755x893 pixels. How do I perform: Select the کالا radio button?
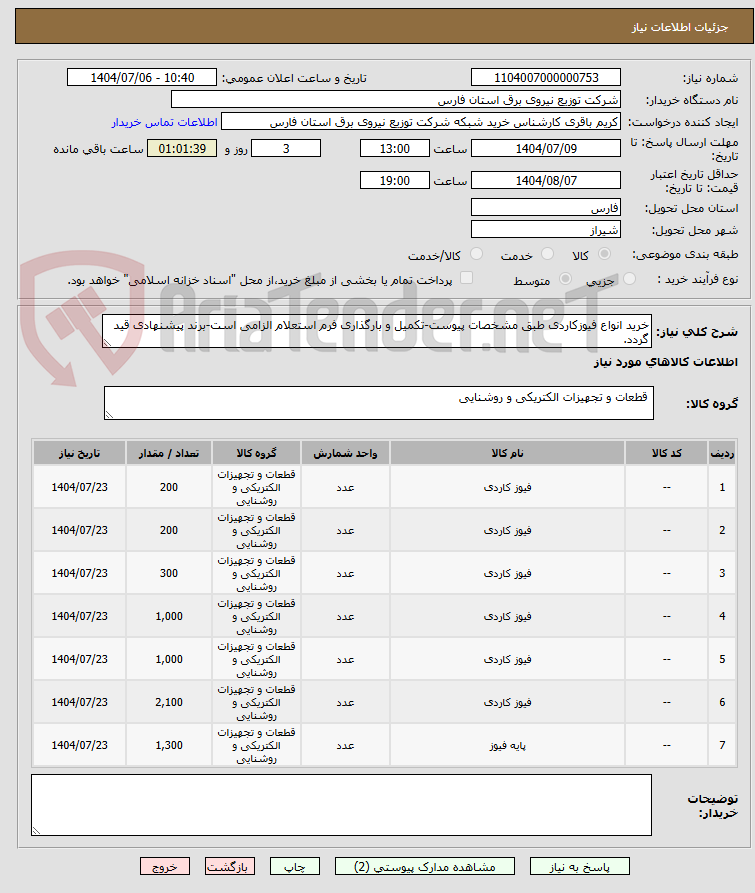click(605, 254)
